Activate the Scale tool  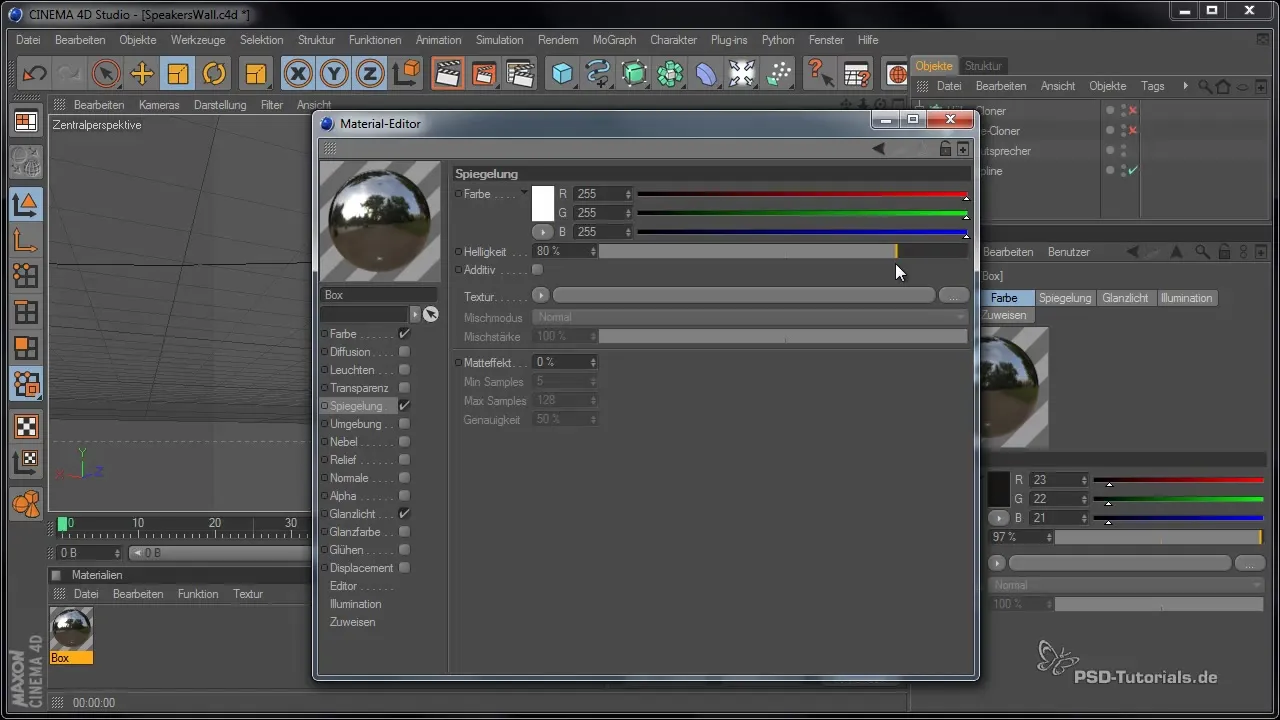[178, 73]
